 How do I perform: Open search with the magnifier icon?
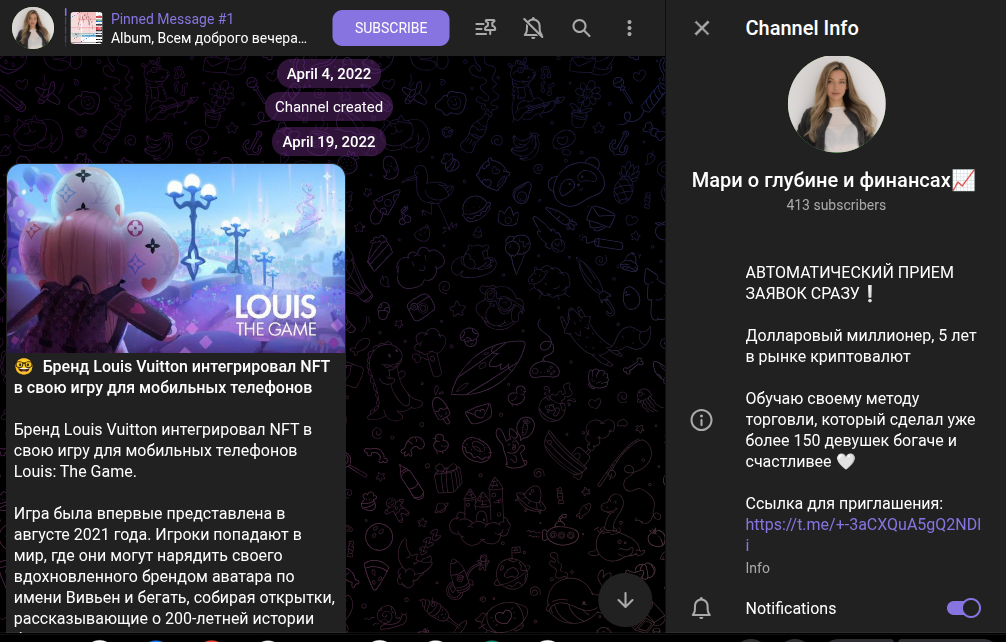coord(581,28)
